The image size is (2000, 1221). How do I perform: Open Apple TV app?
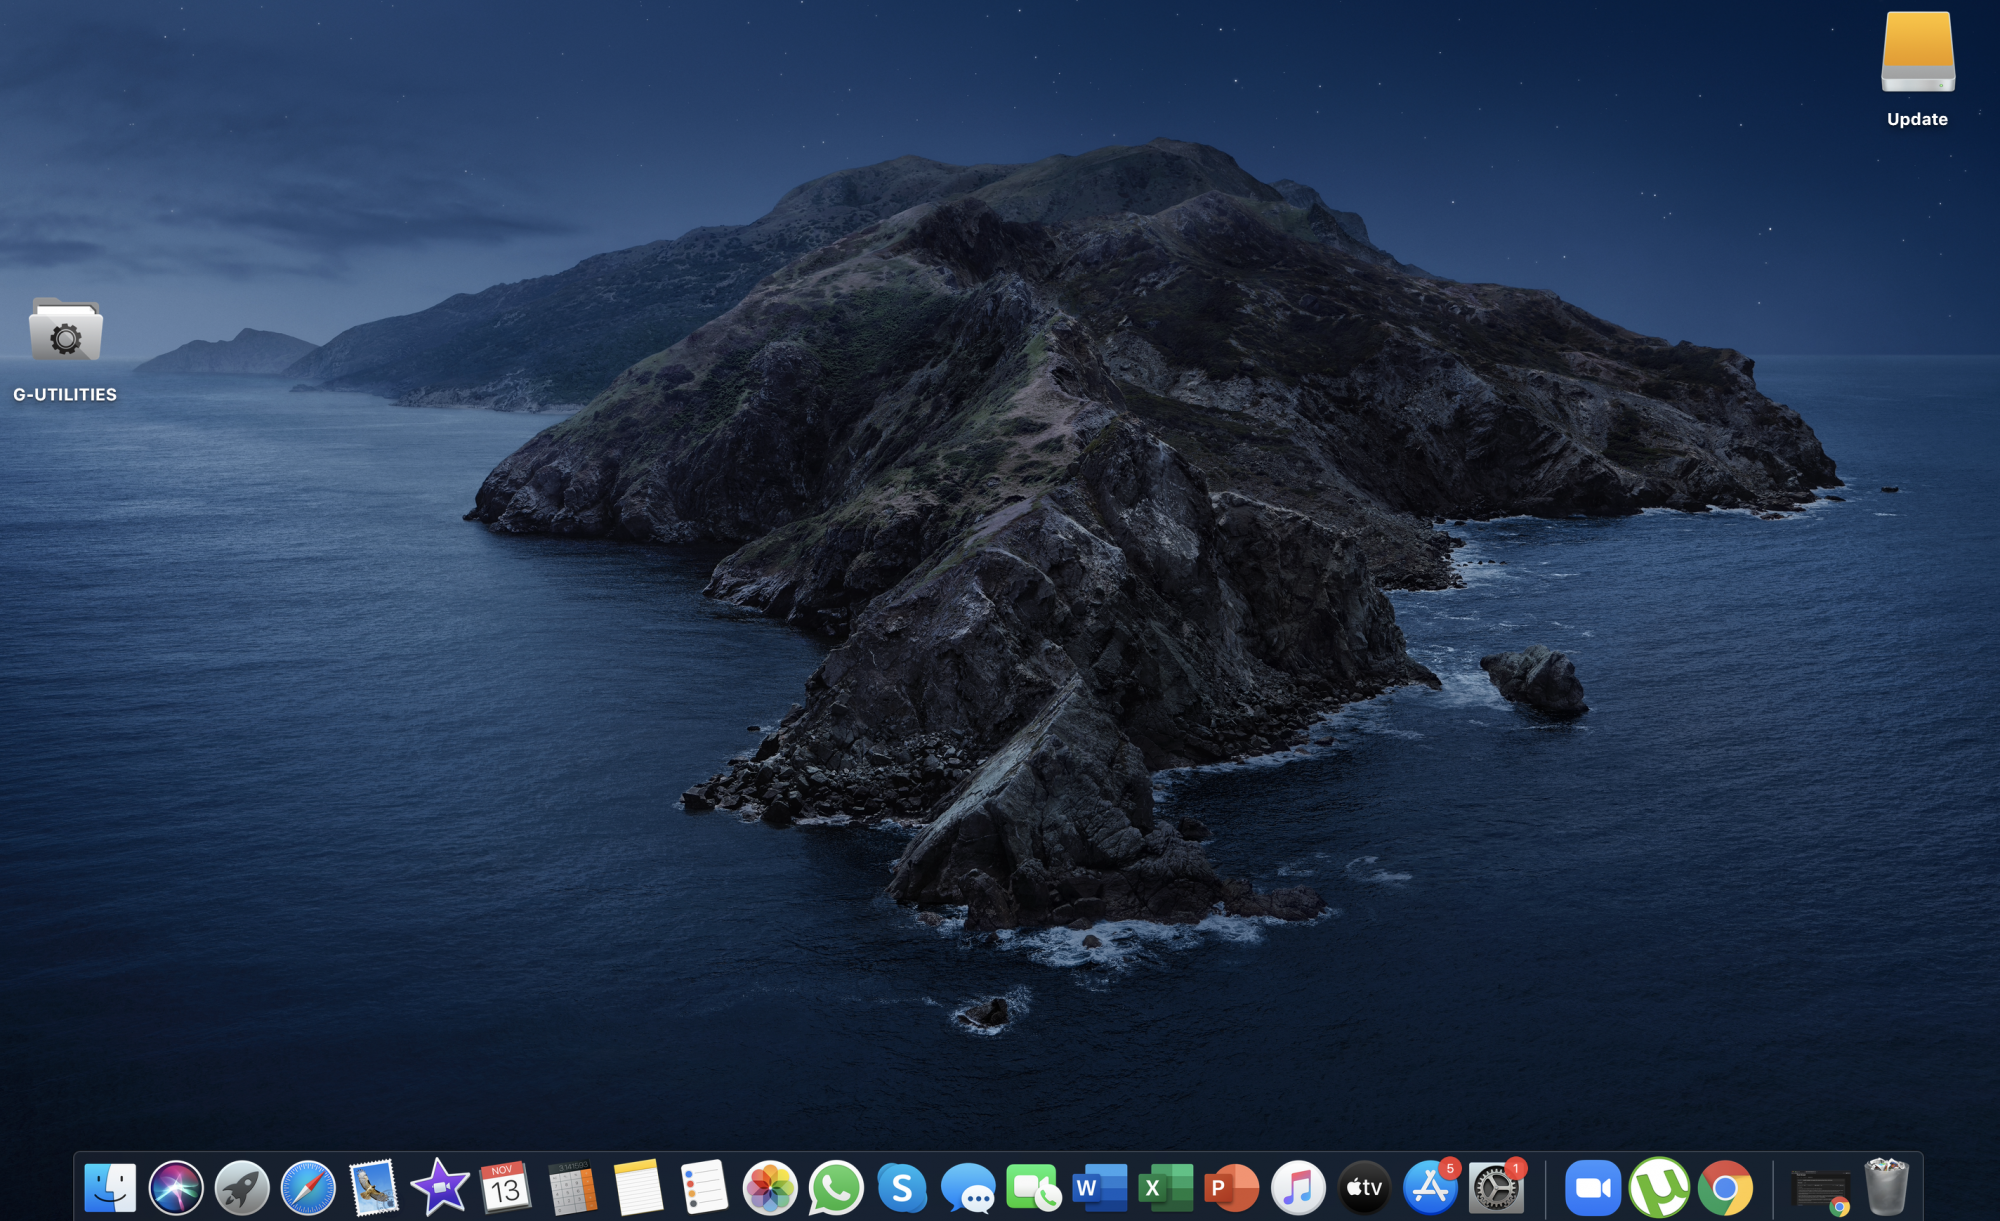click(1364, 1188)
